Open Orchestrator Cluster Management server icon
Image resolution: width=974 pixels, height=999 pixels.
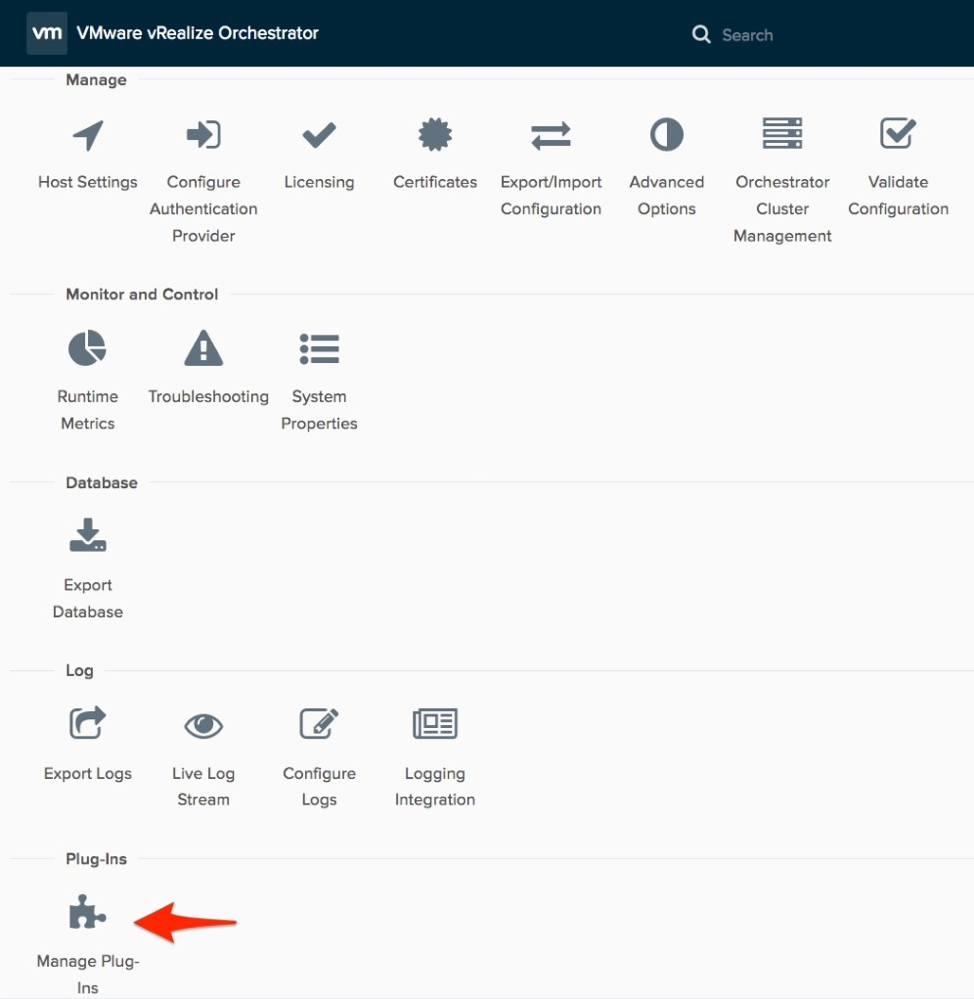tap(782, 134)
